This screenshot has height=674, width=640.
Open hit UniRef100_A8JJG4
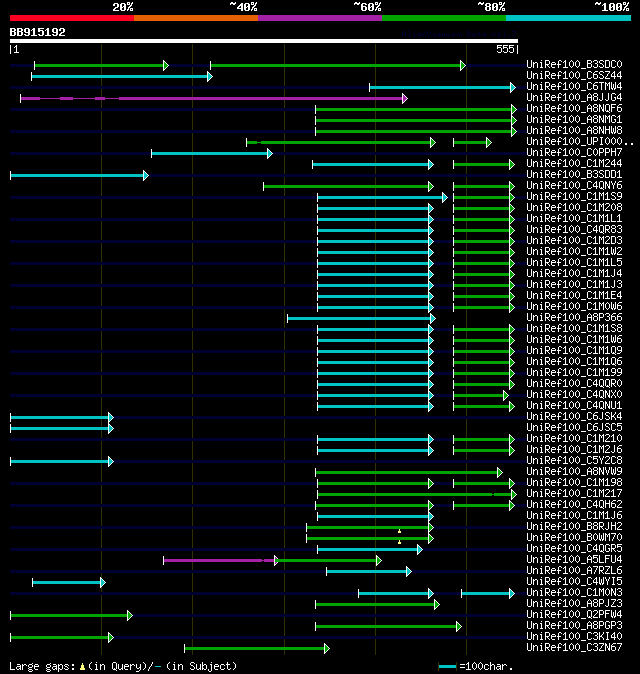574,98
